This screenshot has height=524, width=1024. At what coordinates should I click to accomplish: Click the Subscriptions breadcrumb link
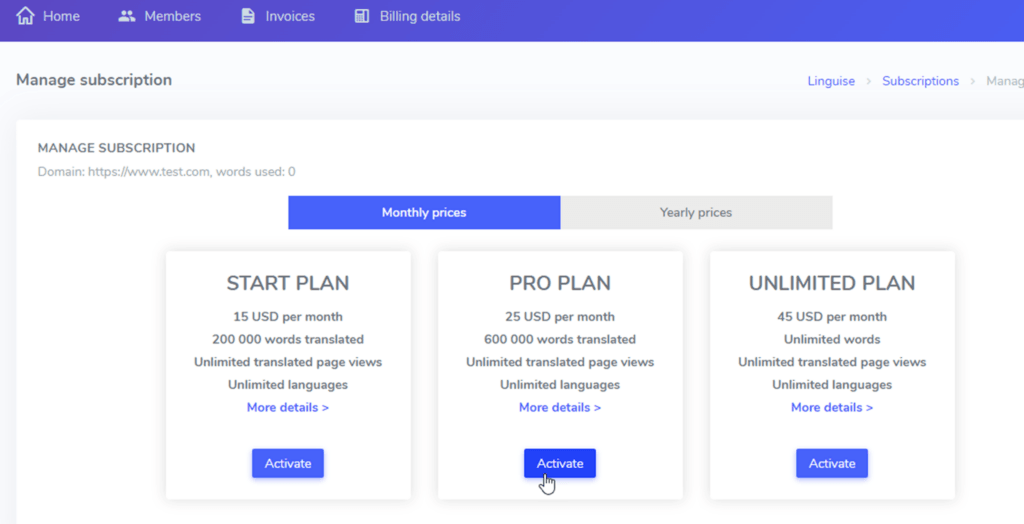(921, 81)
